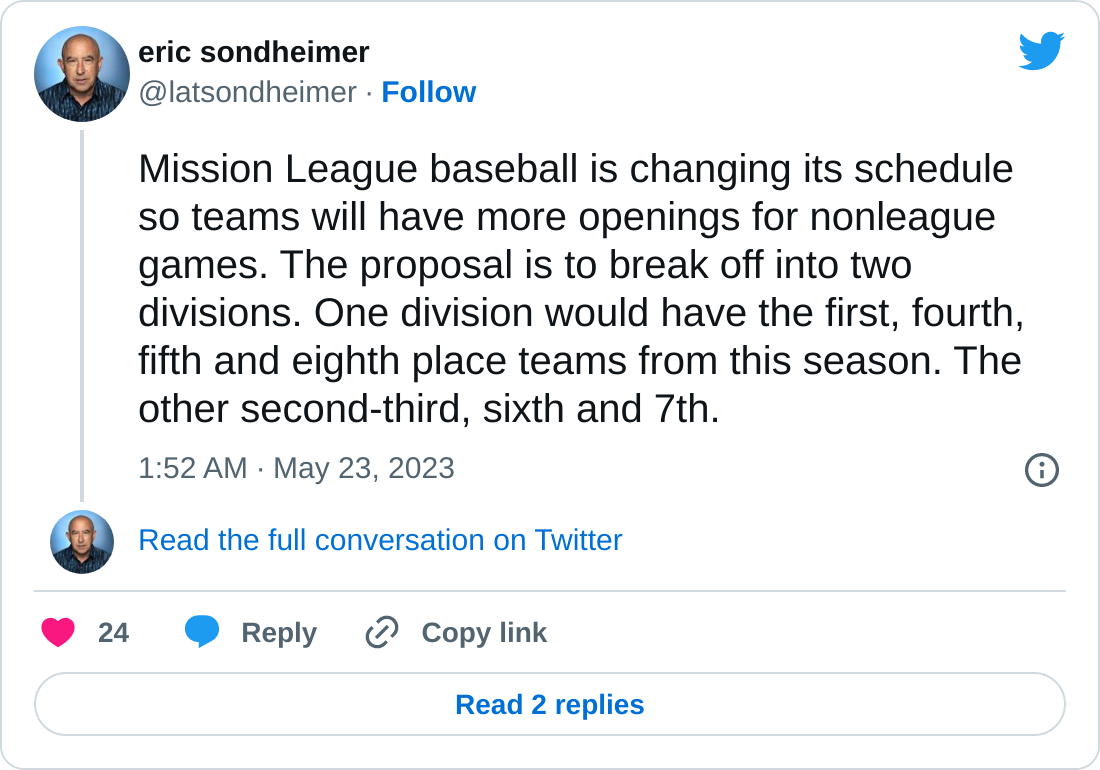The height and width of the screenshot is (770, 1100).
Task: Click small avatar beside full conversation link
Action: tap(82, 542)
